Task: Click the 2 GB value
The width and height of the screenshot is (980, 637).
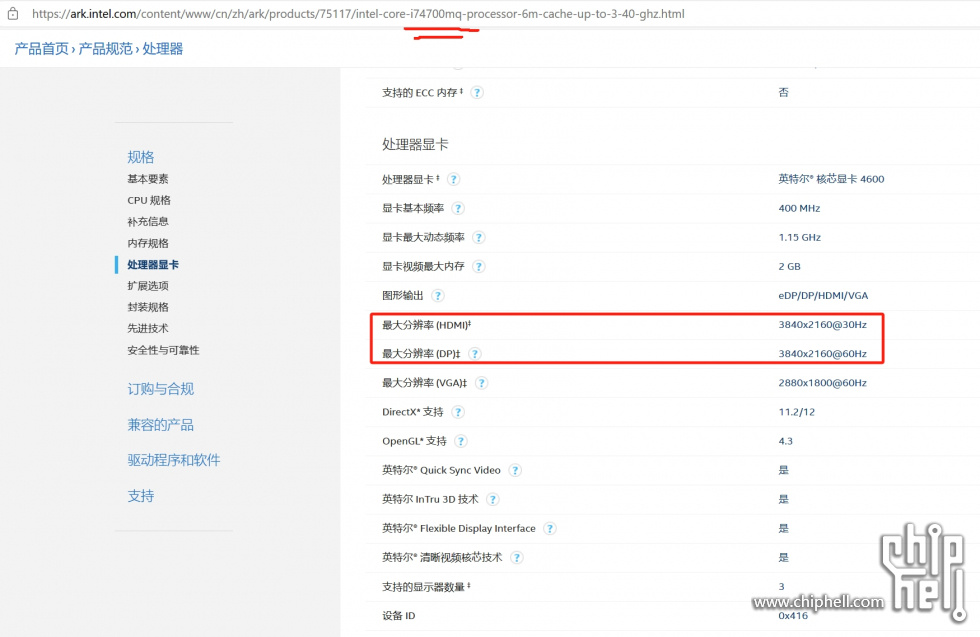Action: point(789,266)
